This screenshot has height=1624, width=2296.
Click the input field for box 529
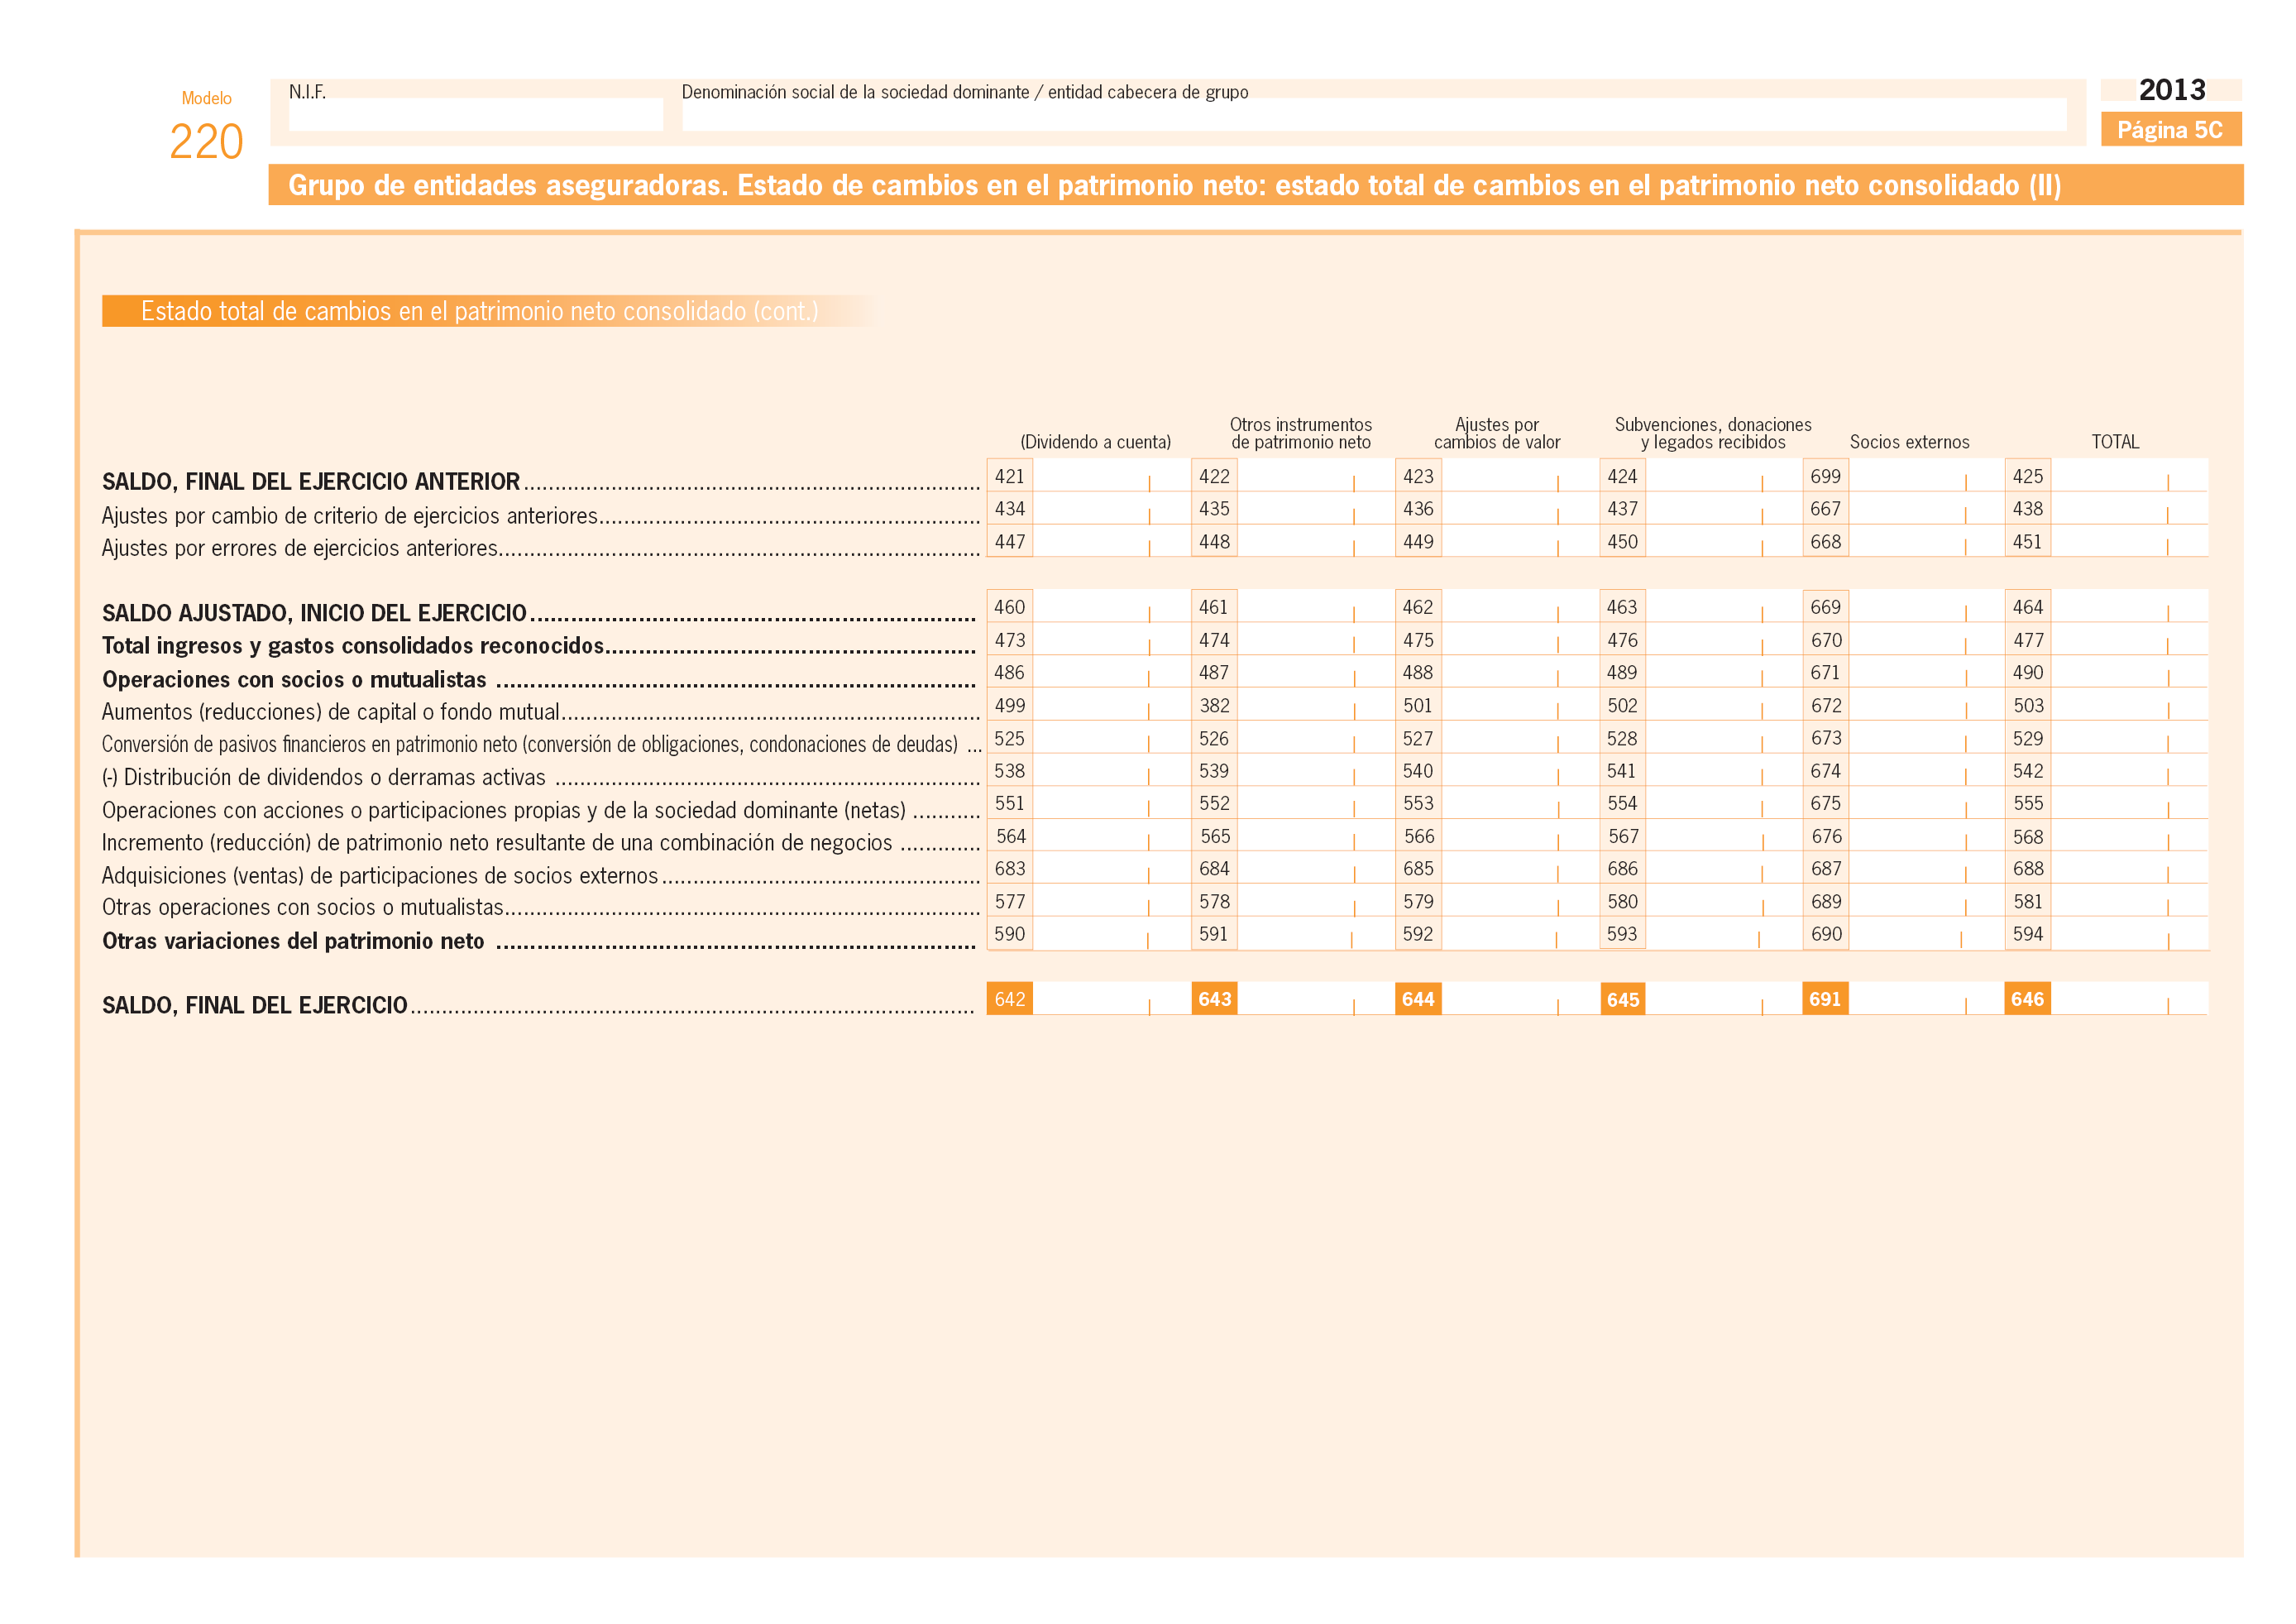(2129, 738)
